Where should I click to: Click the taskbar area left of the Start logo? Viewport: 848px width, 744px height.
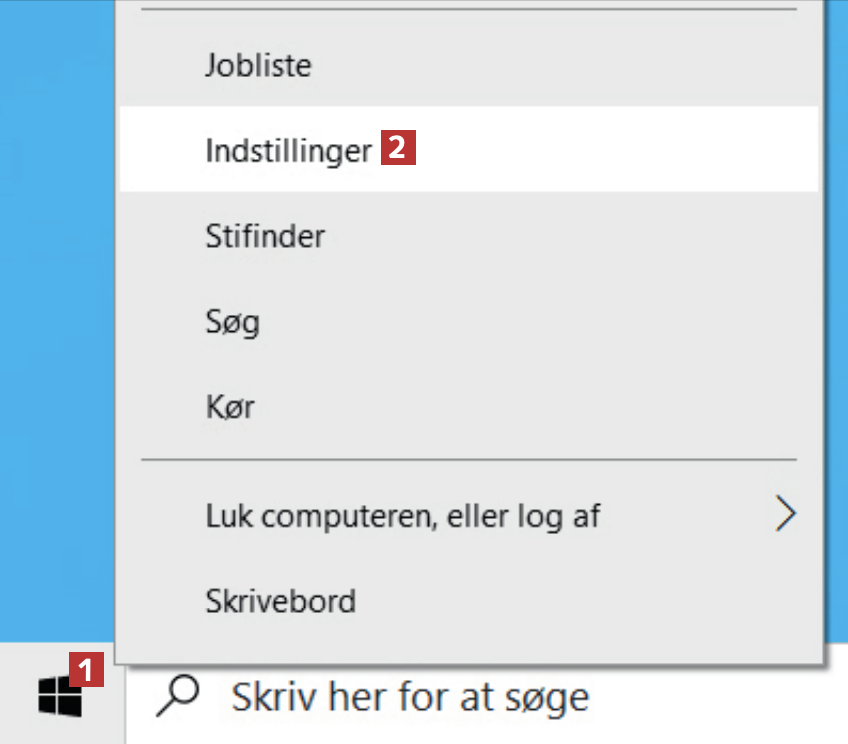[15, 695]
